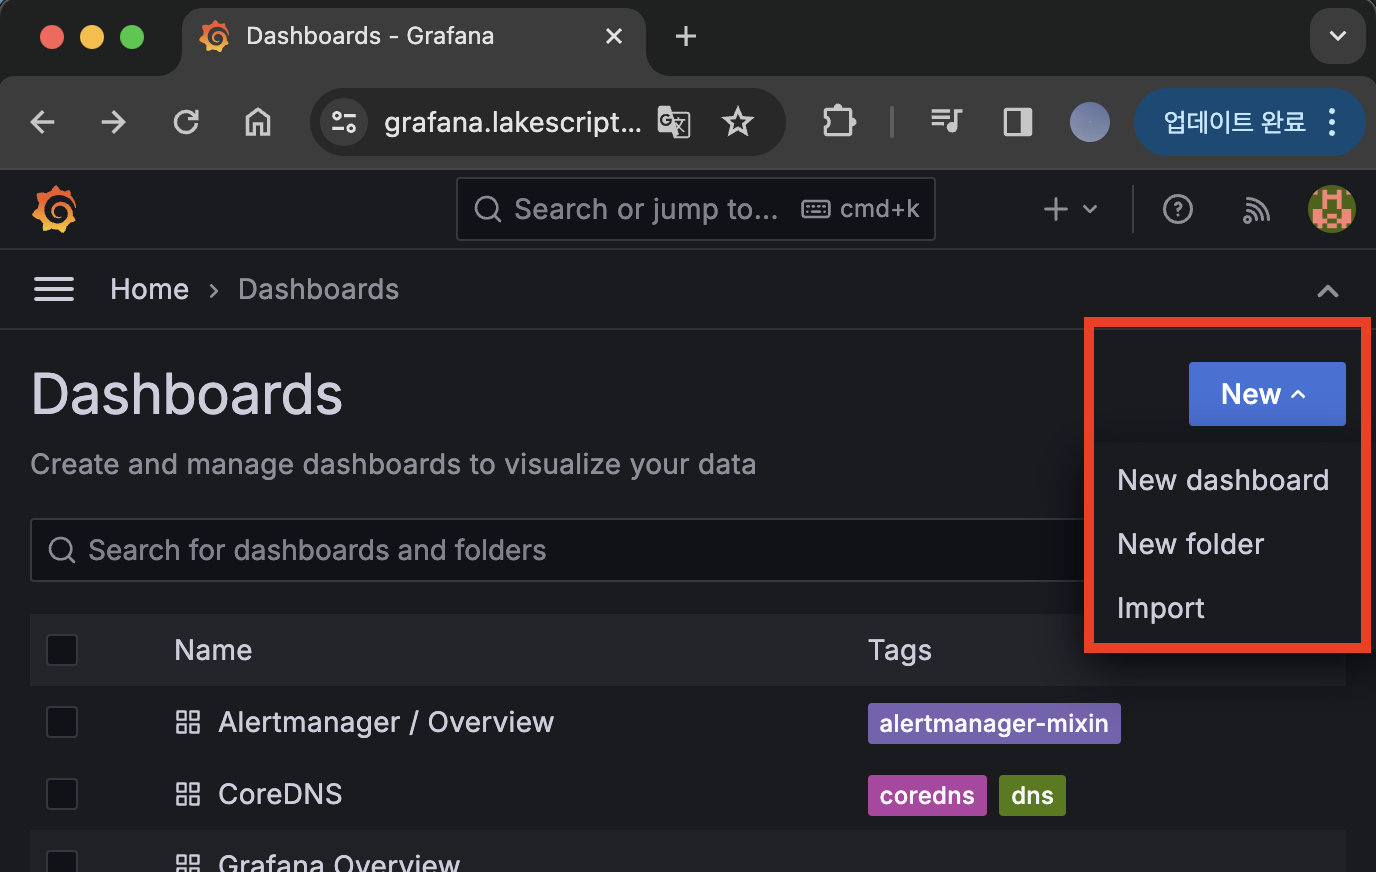Bookmark this page with the star

pos(738,122)
